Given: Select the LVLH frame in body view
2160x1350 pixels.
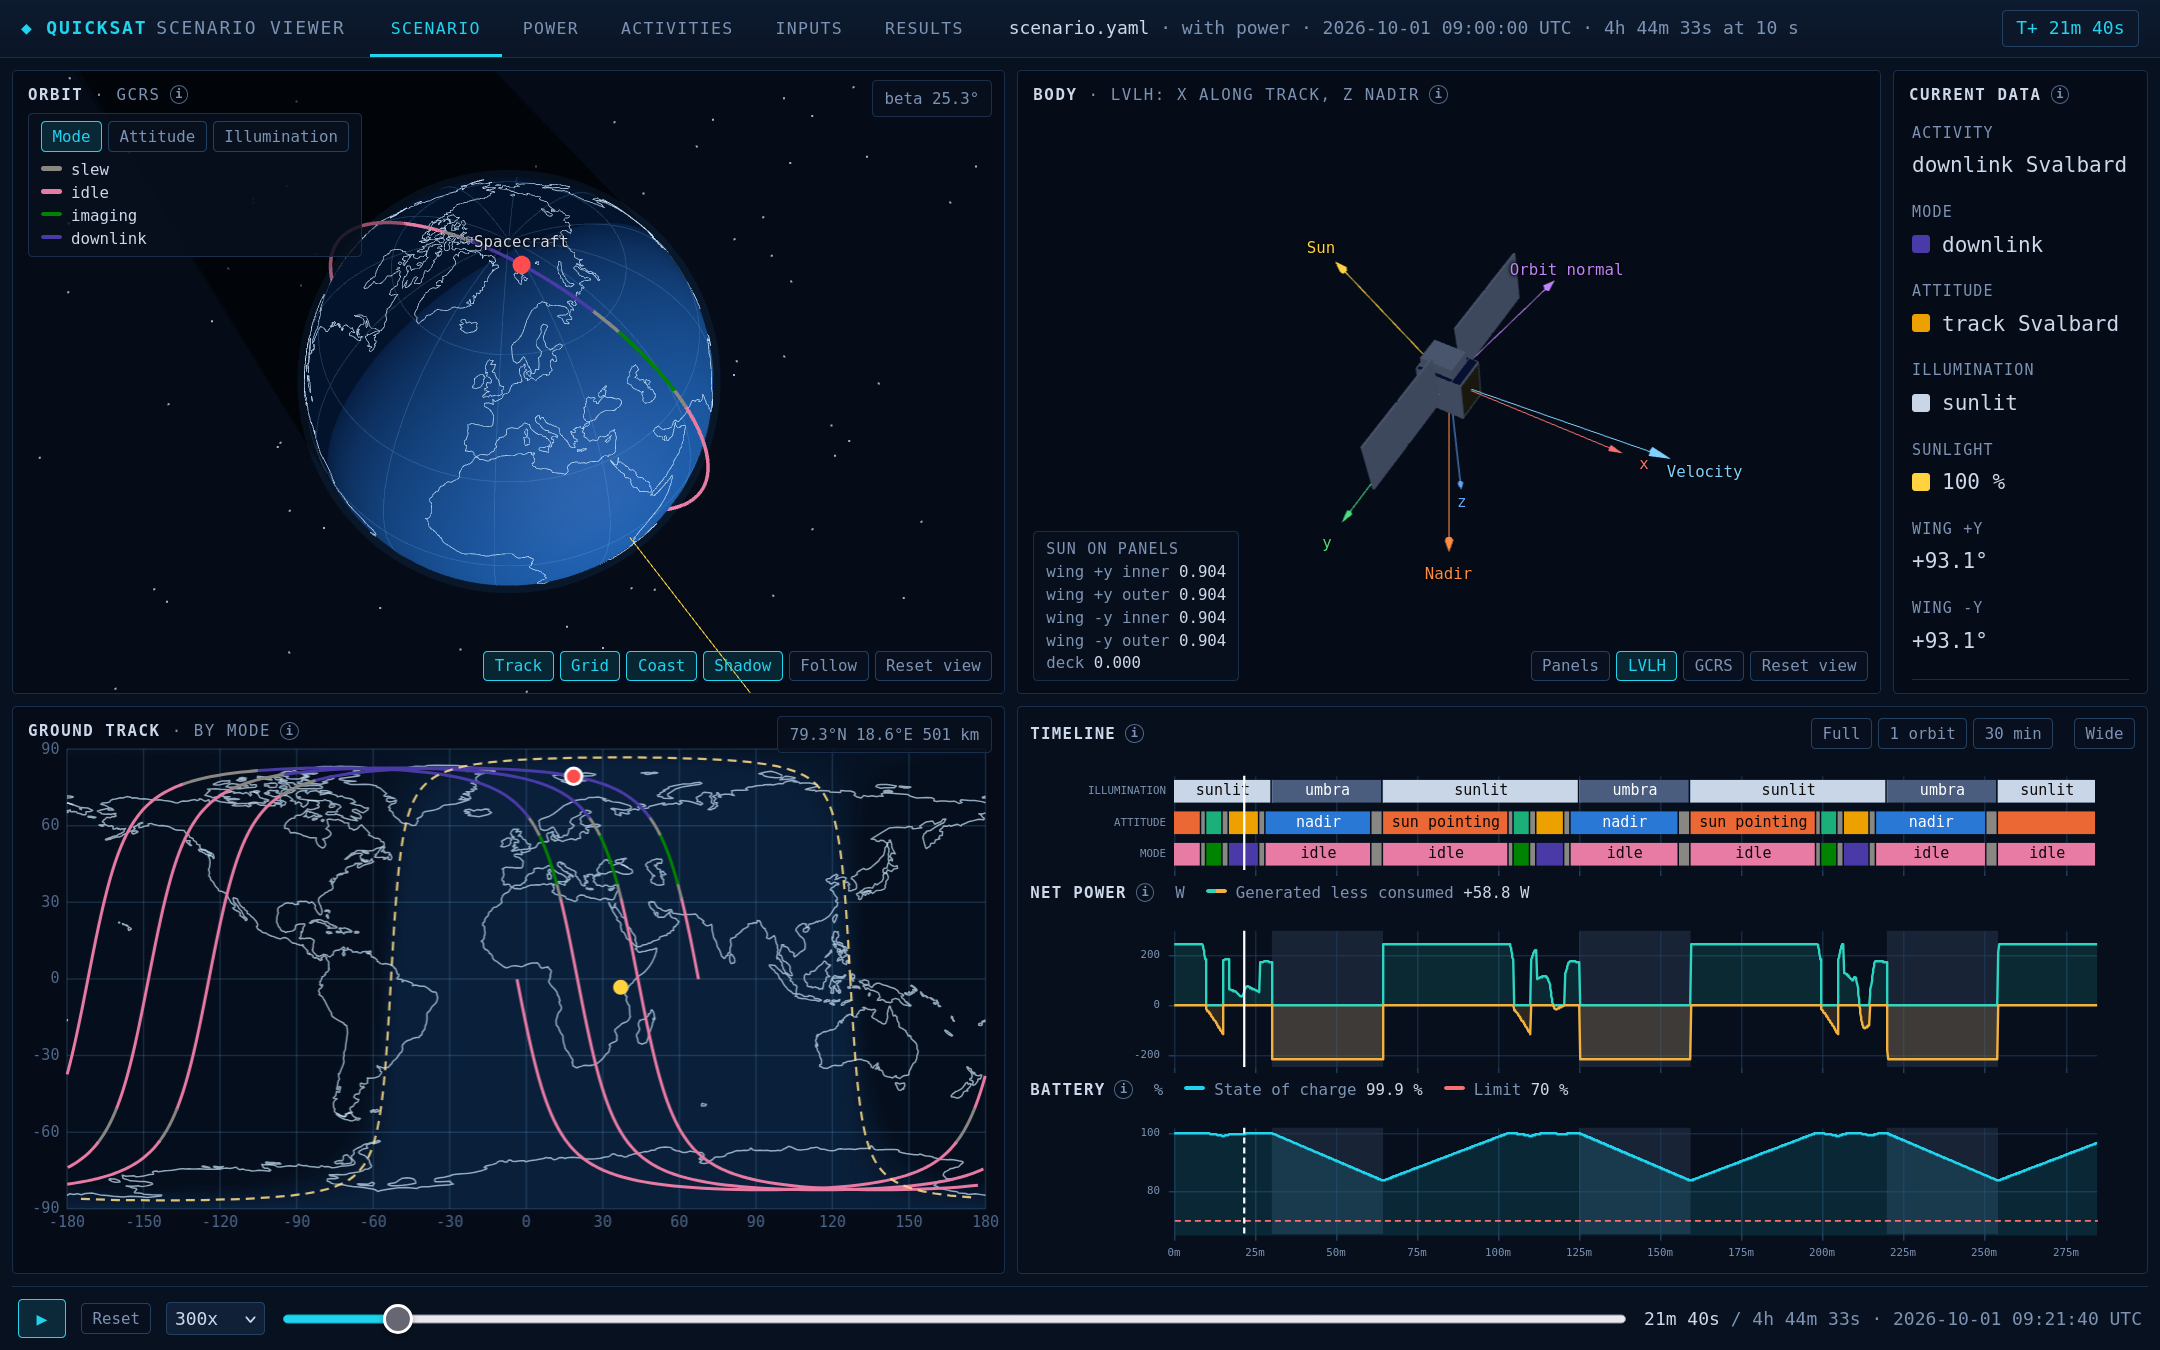Looking at the screenshot, I should coord(1646,666).
